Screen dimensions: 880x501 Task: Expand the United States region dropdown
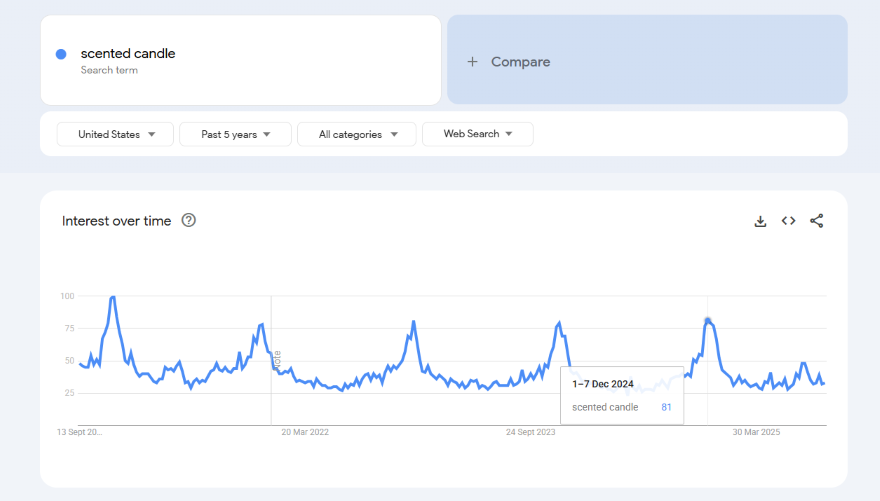click(115, 134)
